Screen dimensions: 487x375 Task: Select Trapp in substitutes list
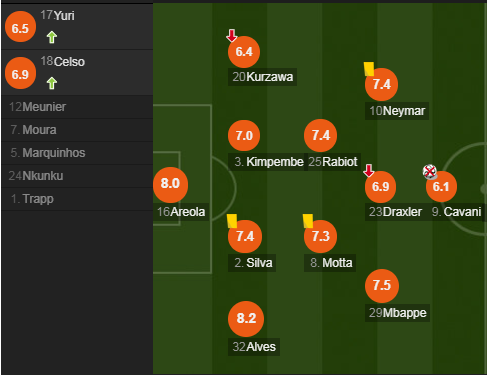pos(77,199)
